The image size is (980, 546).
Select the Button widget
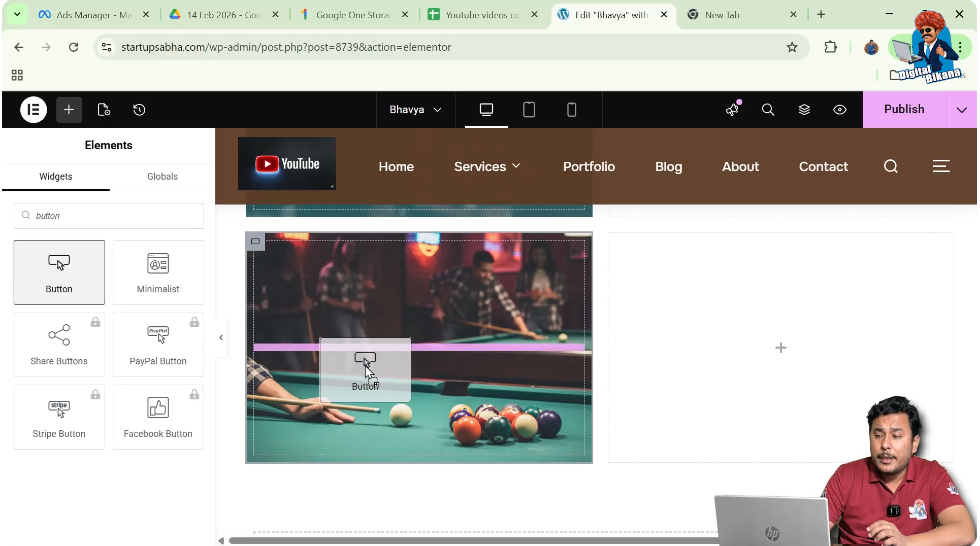pos(59,272)
